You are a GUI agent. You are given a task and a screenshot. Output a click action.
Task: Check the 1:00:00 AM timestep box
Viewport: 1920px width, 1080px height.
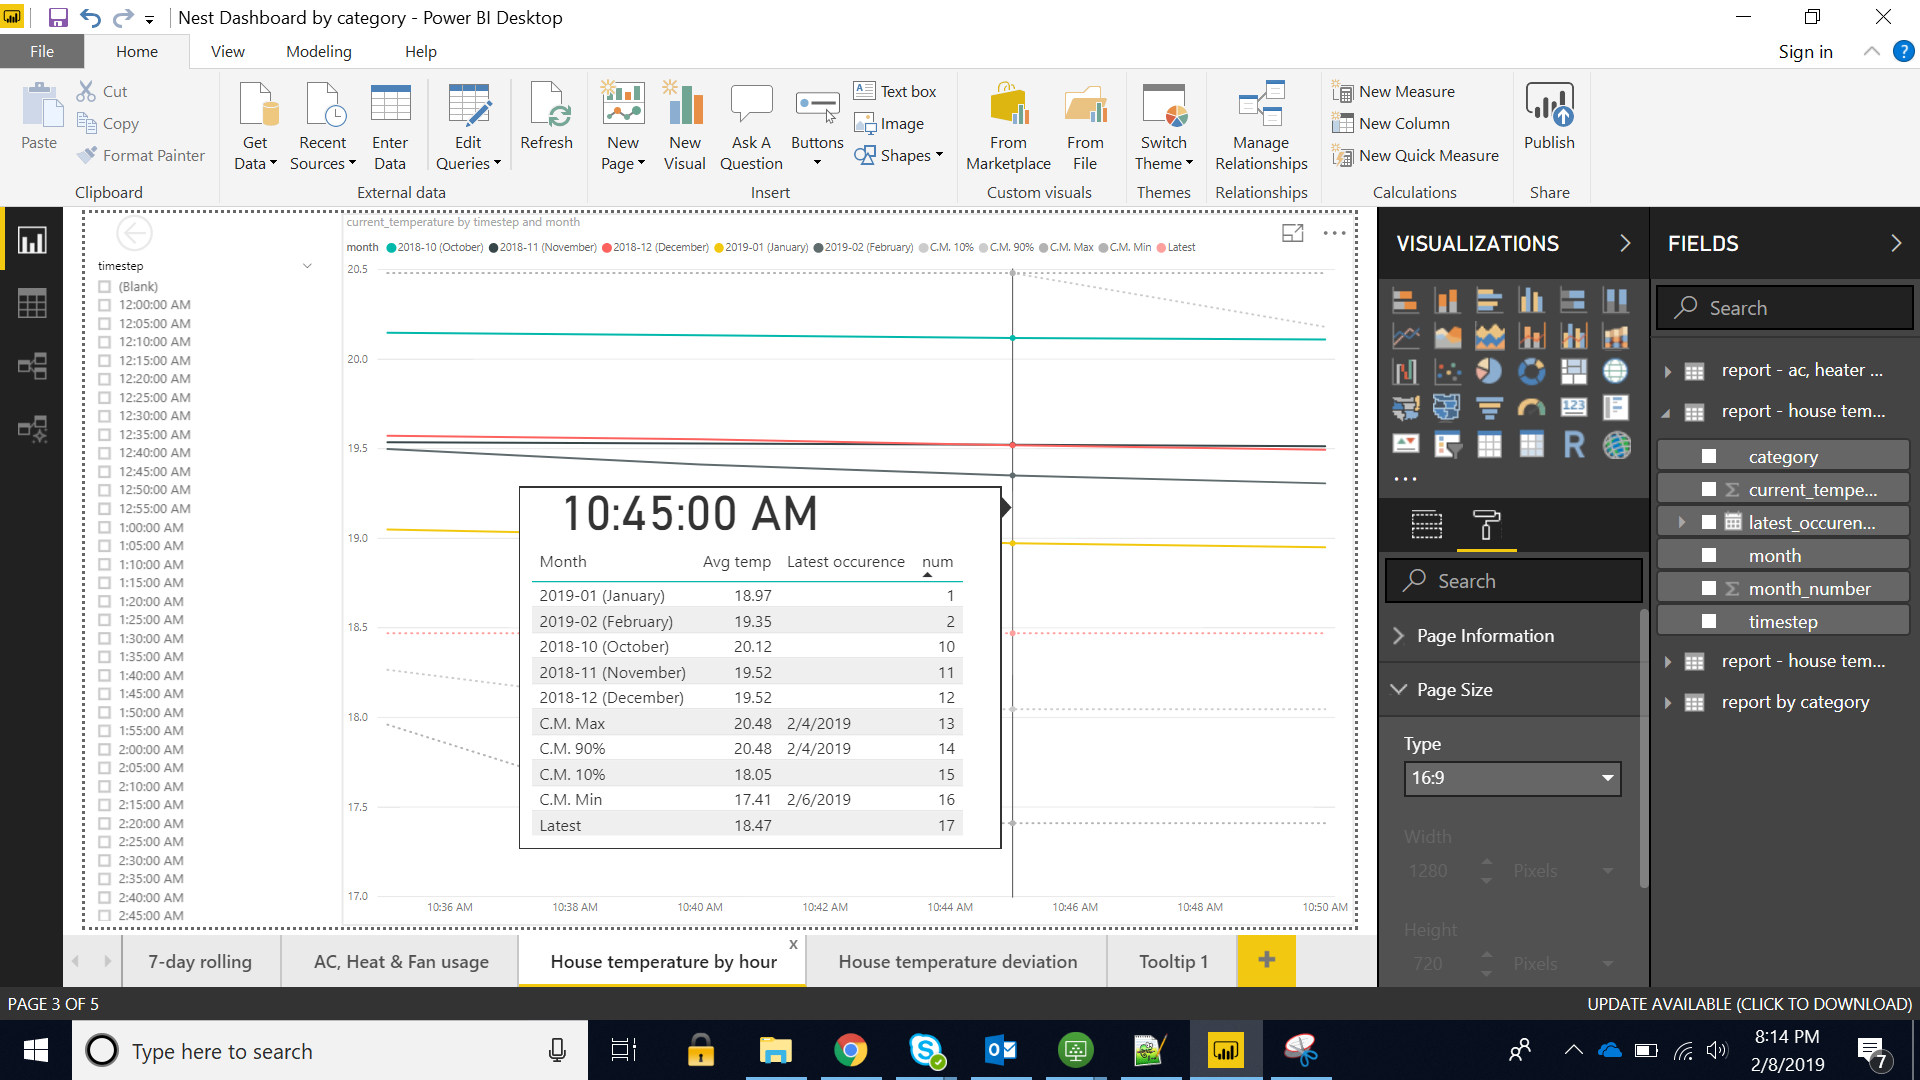pyautogui.click(x=104, y=527)
